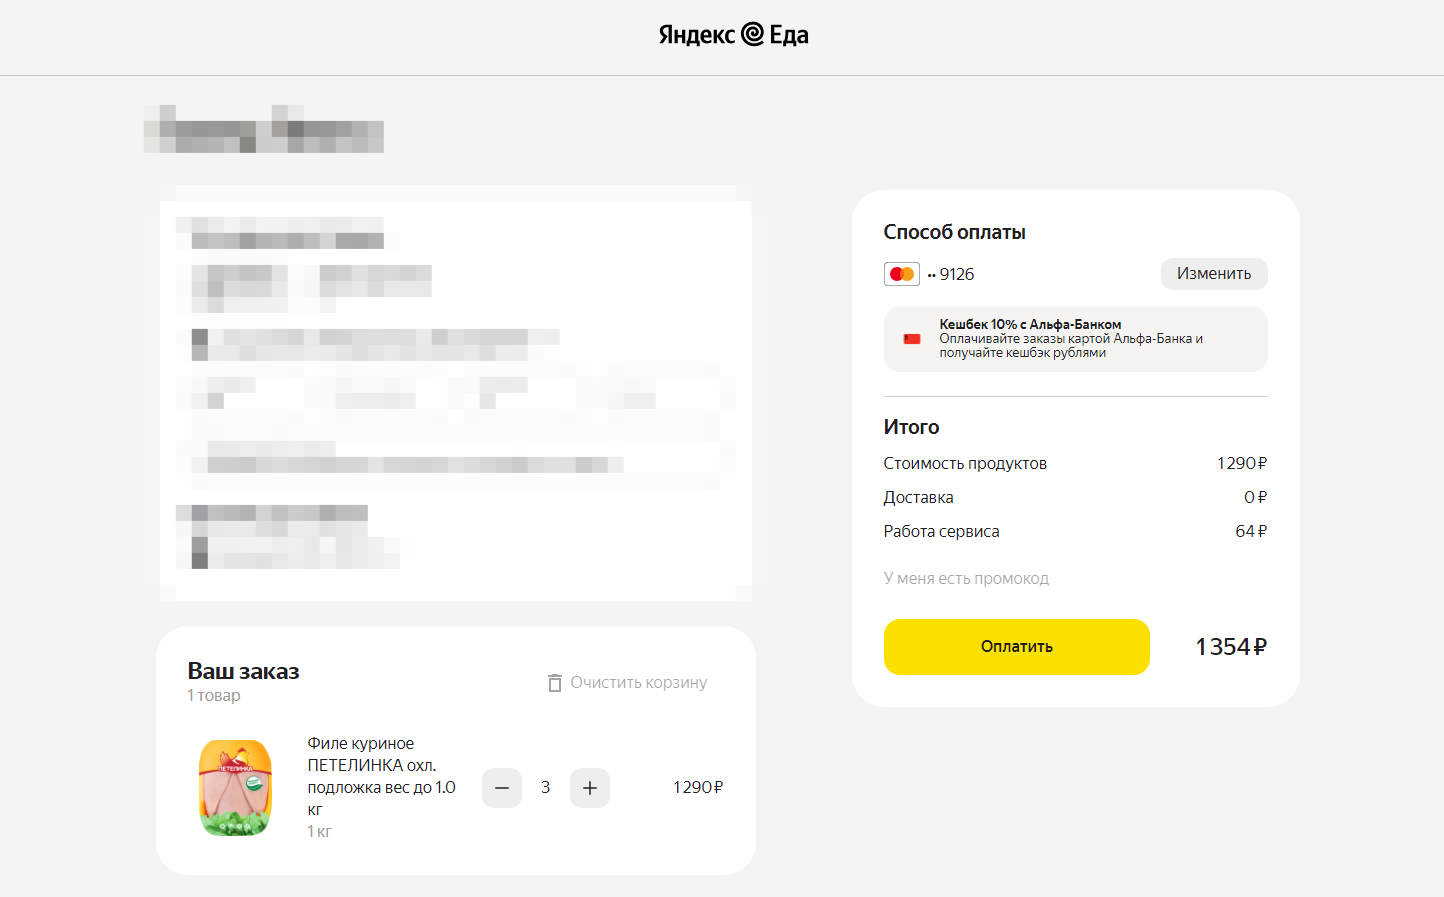The height and width of the screenshot is (897, 1444).
Task: Select the card ending in 9126
Action: click(950, 274)
